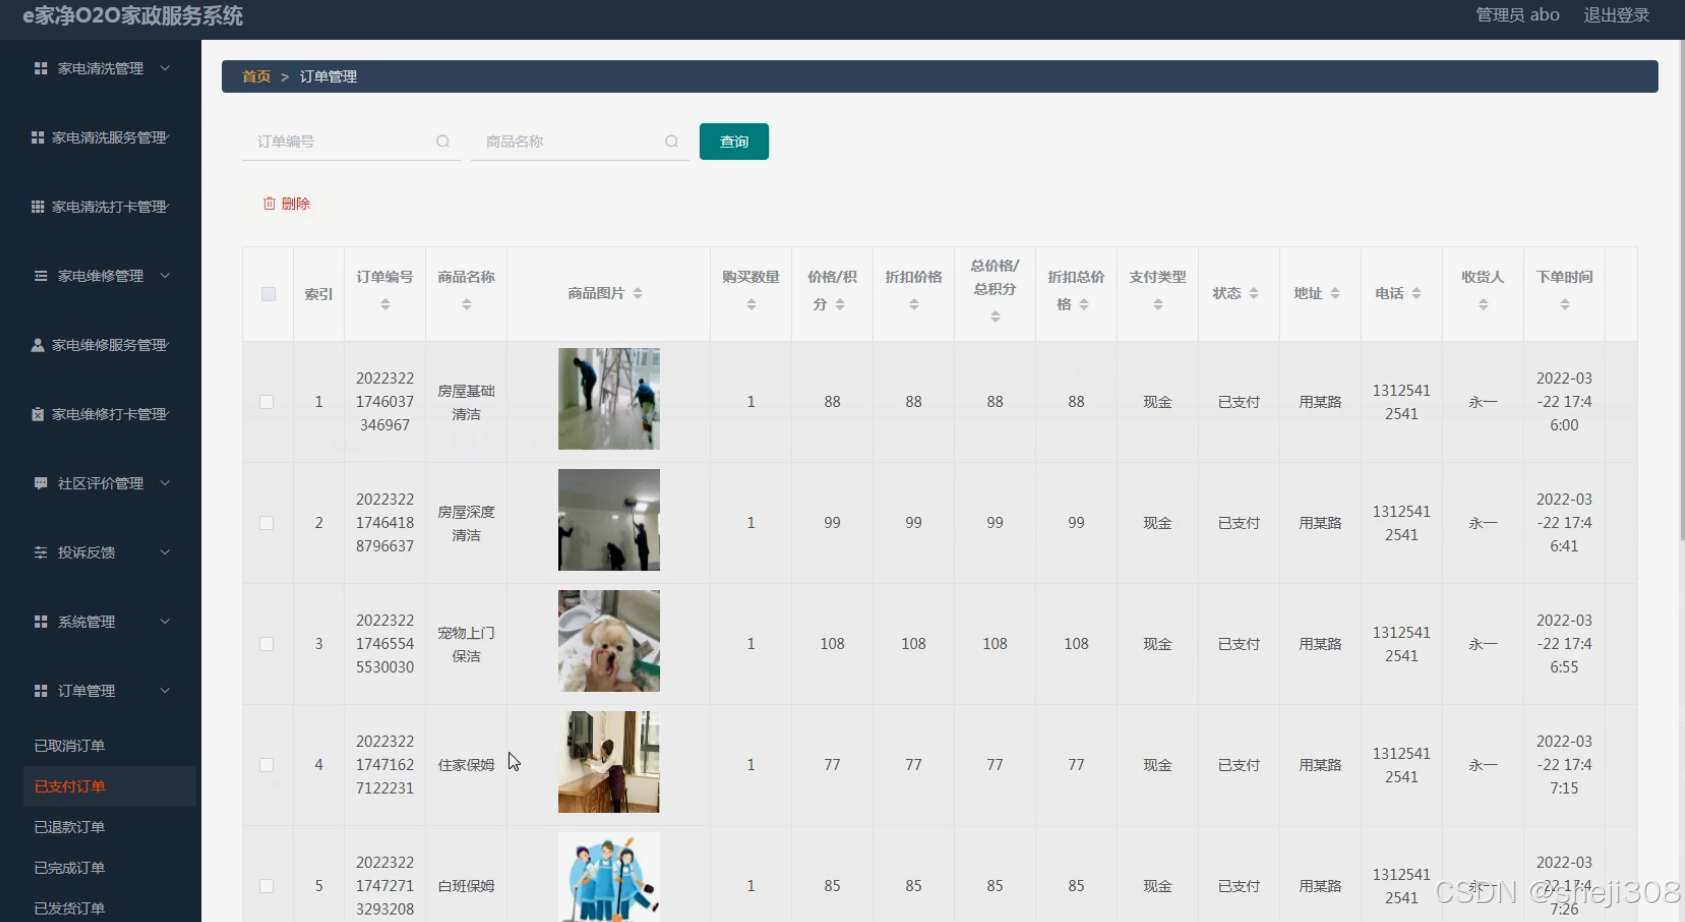The height and width of the screenshot is (922, 1685).
Task: Click the trash icon beside 删除
Action: tap(268, 203)
